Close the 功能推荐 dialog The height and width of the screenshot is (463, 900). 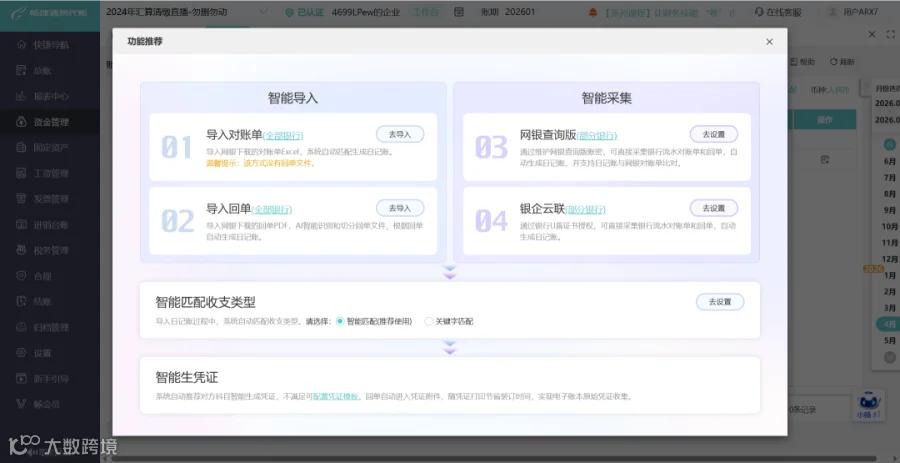(x=769, y=41)
